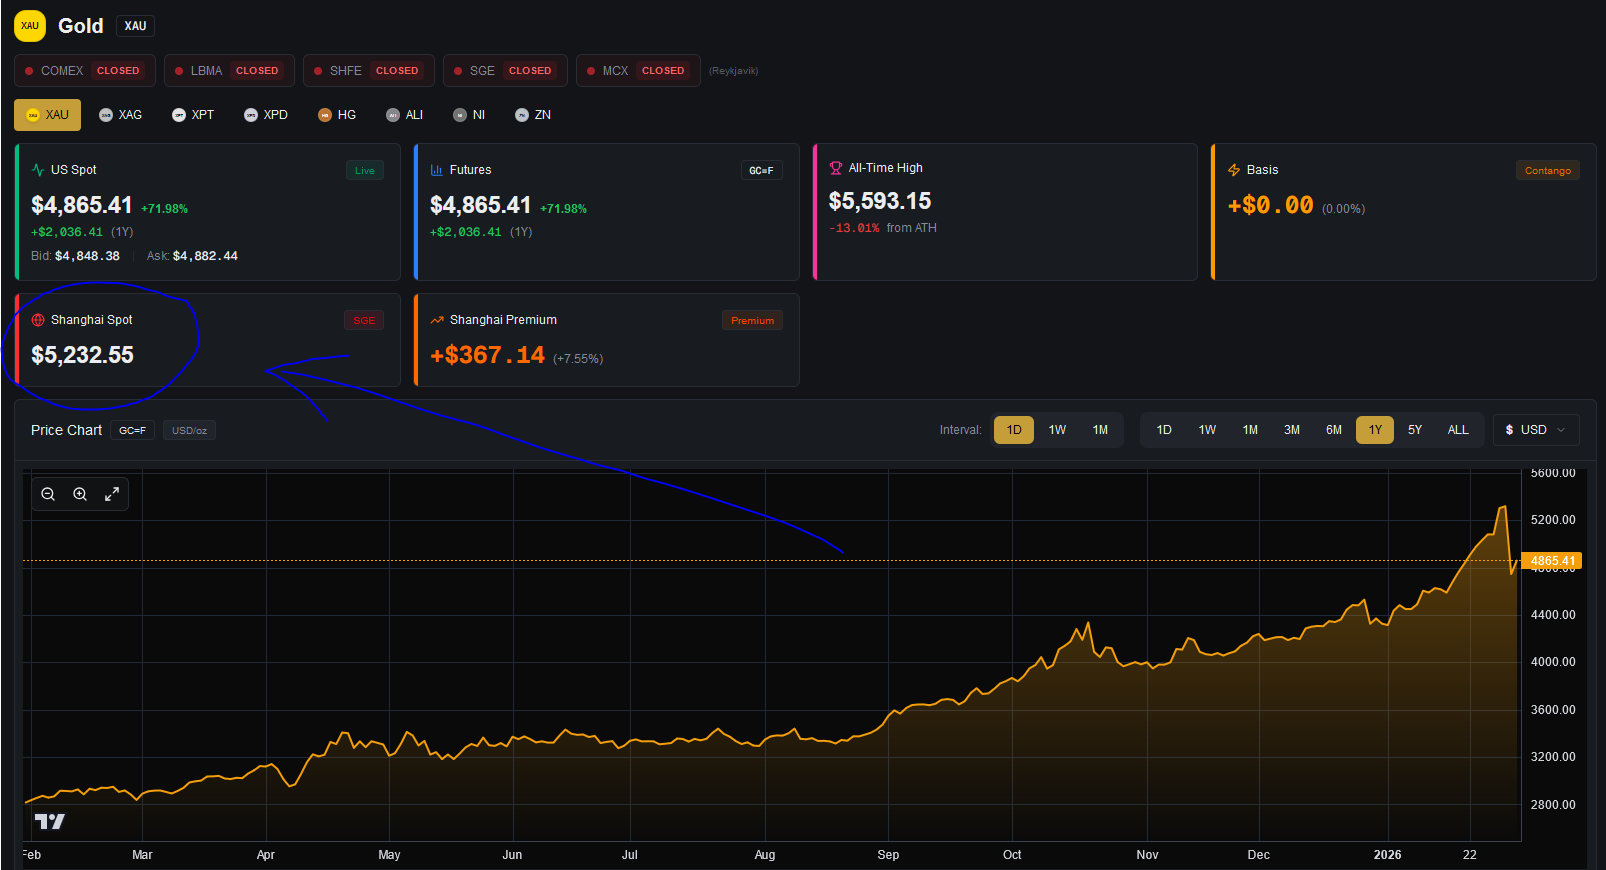Click the Shanghai Spot globe icon
This screenshot has width=1606, height=870.
(x=38, y=320)
